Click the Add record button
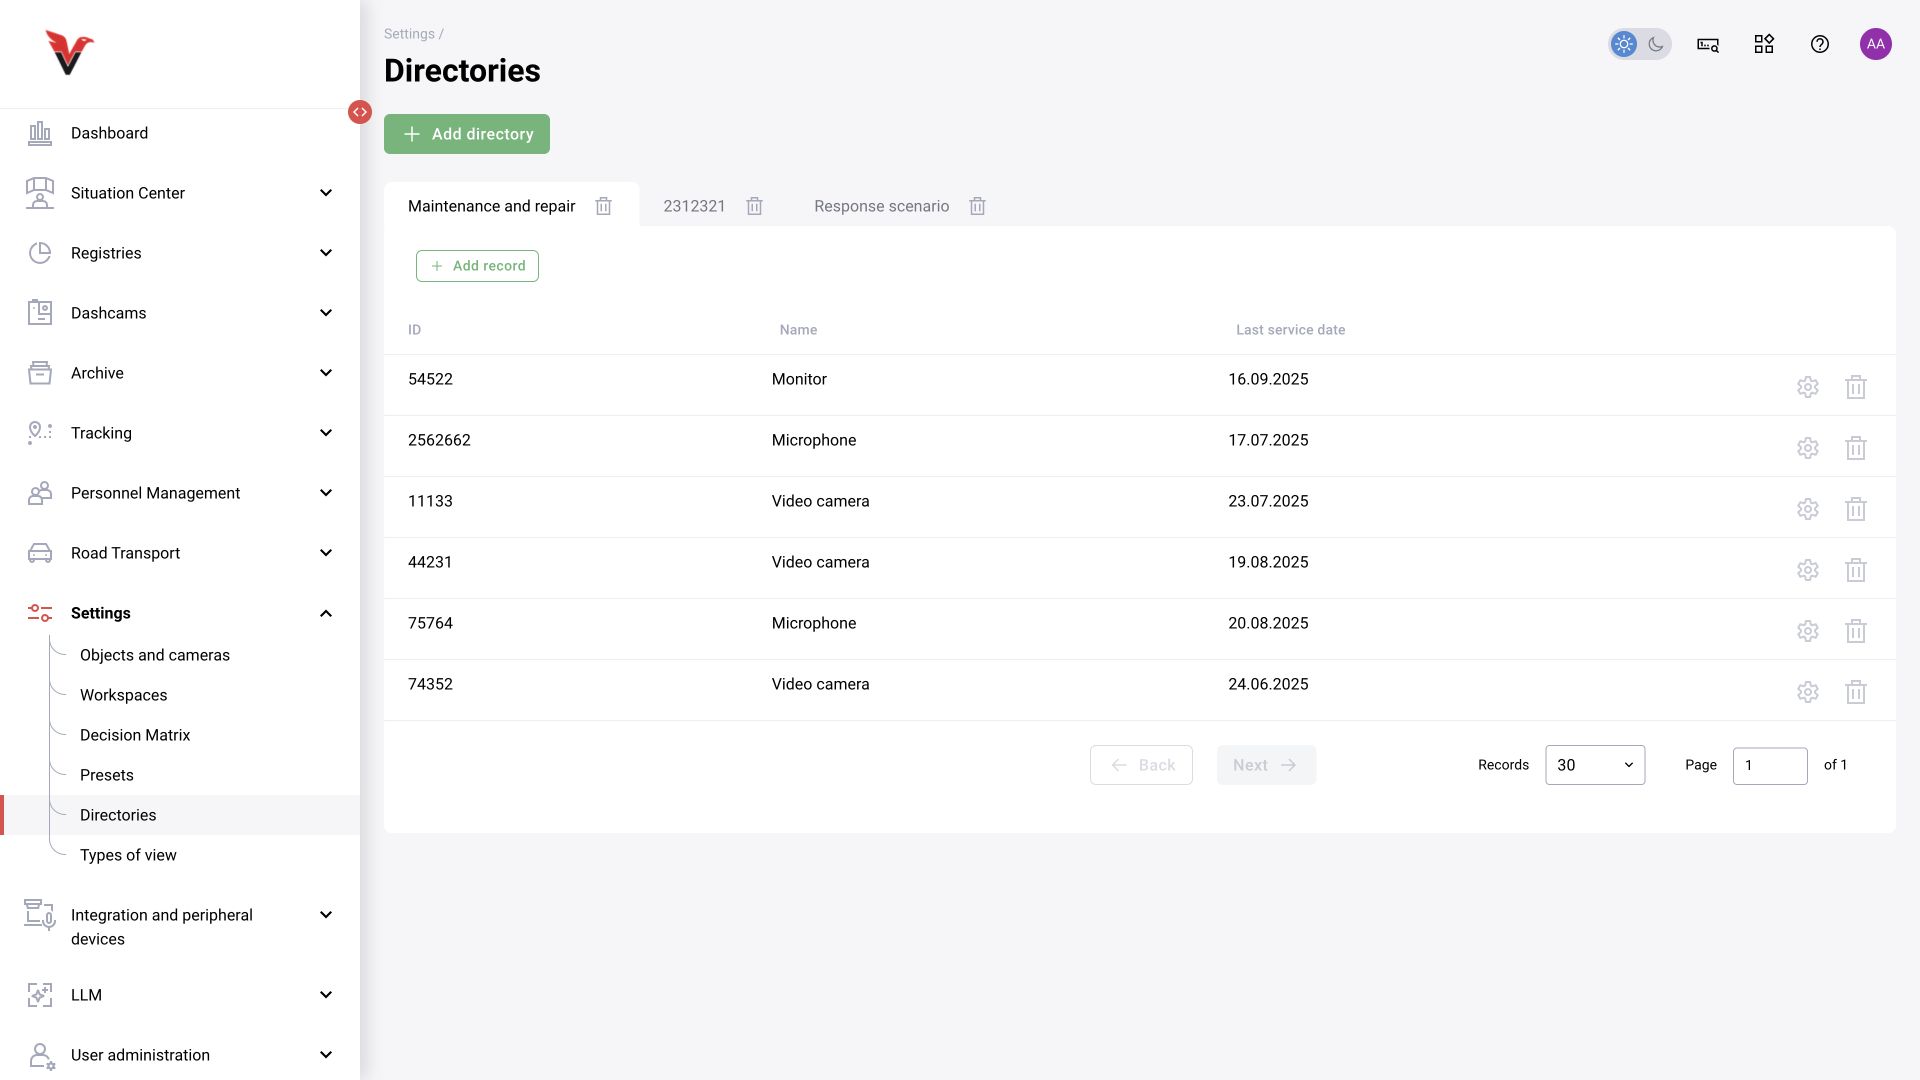This screenshot has height=1080, width=1920. [477, 266]
